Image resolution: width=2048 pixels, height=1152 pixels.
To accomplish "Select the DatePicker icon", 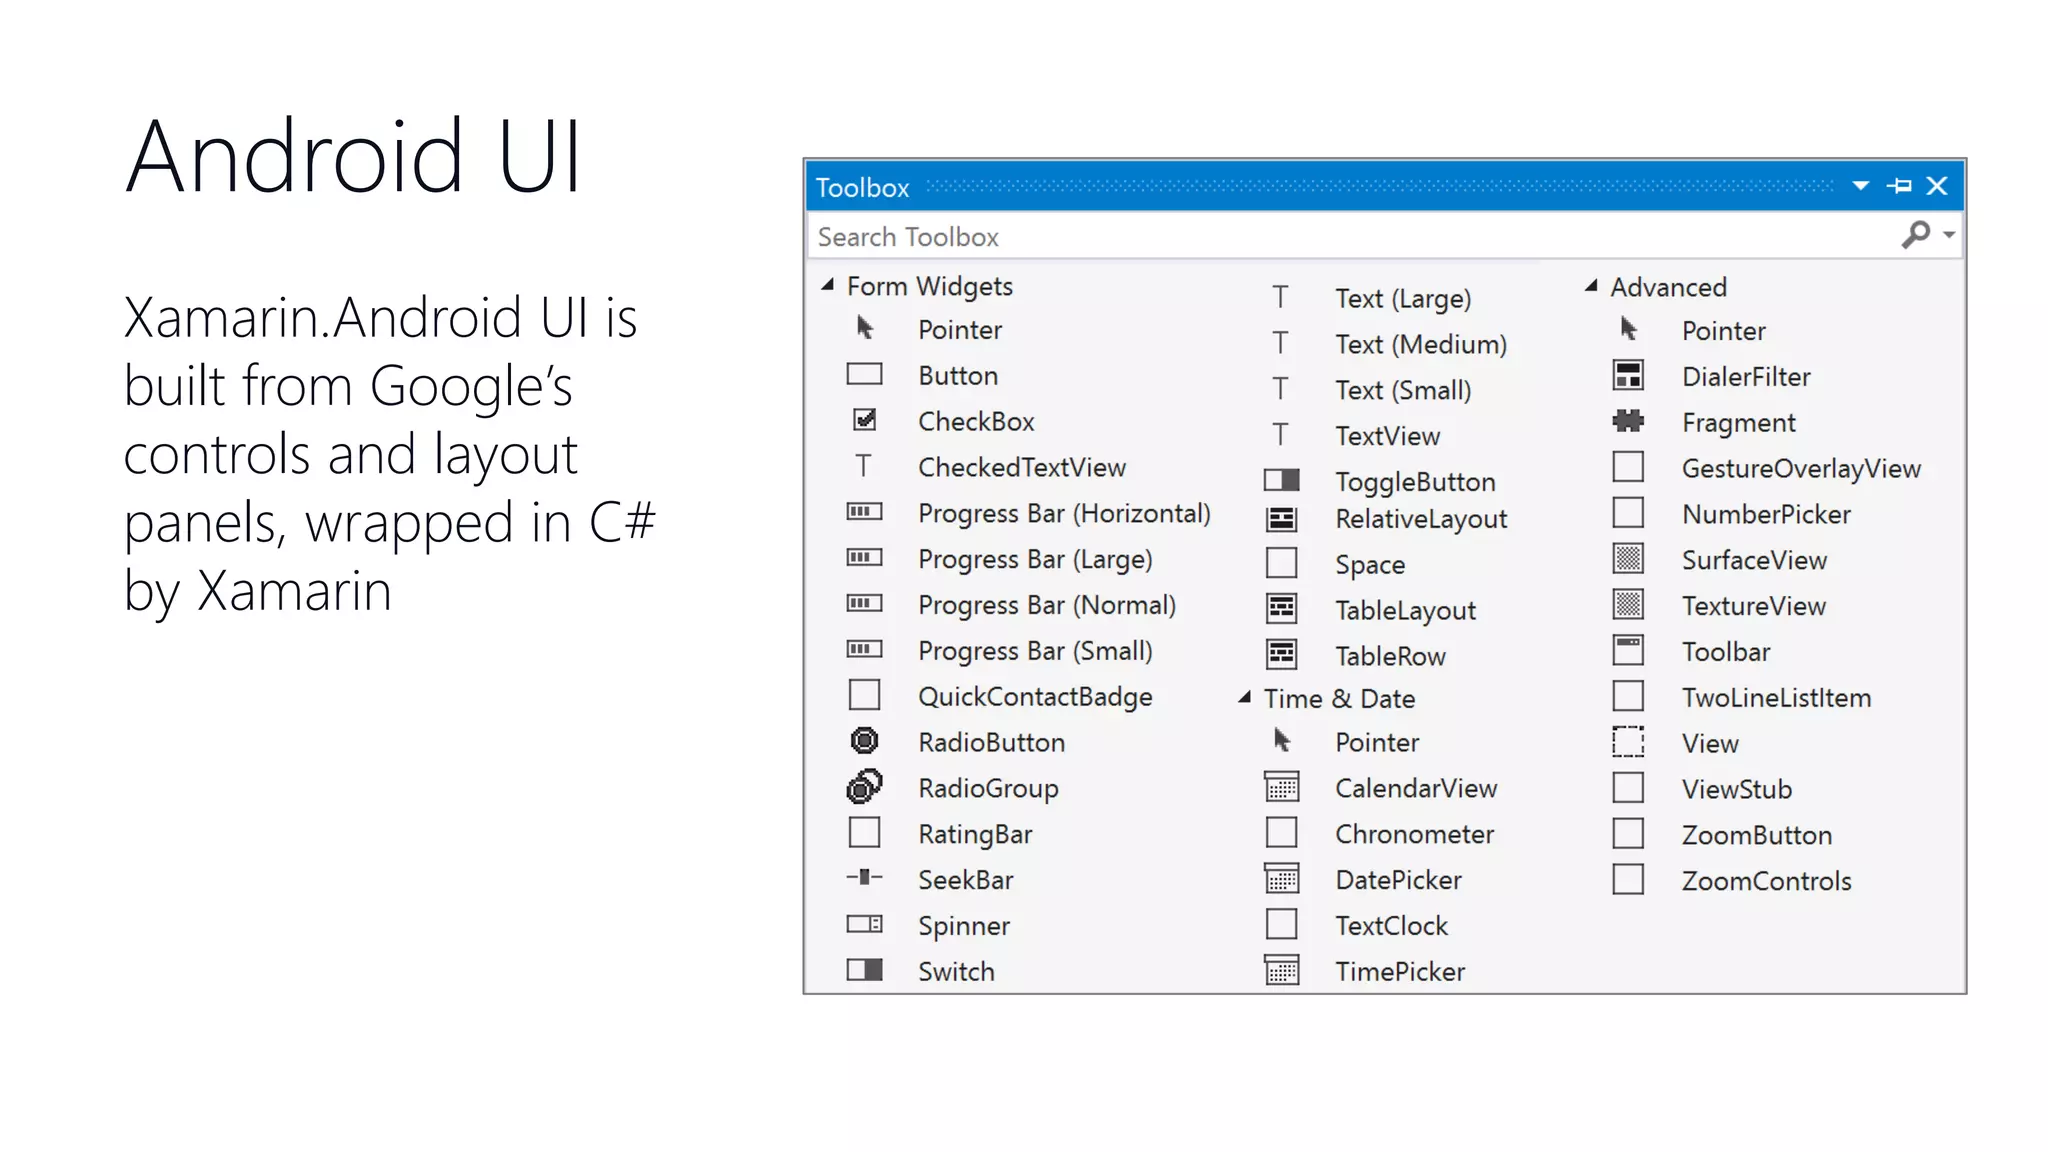I will tap(1282, 879).
